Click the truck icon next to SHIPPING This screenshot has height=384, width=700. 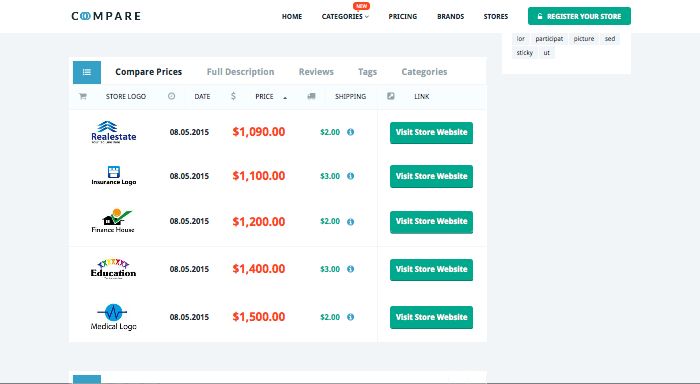point(312,96)
